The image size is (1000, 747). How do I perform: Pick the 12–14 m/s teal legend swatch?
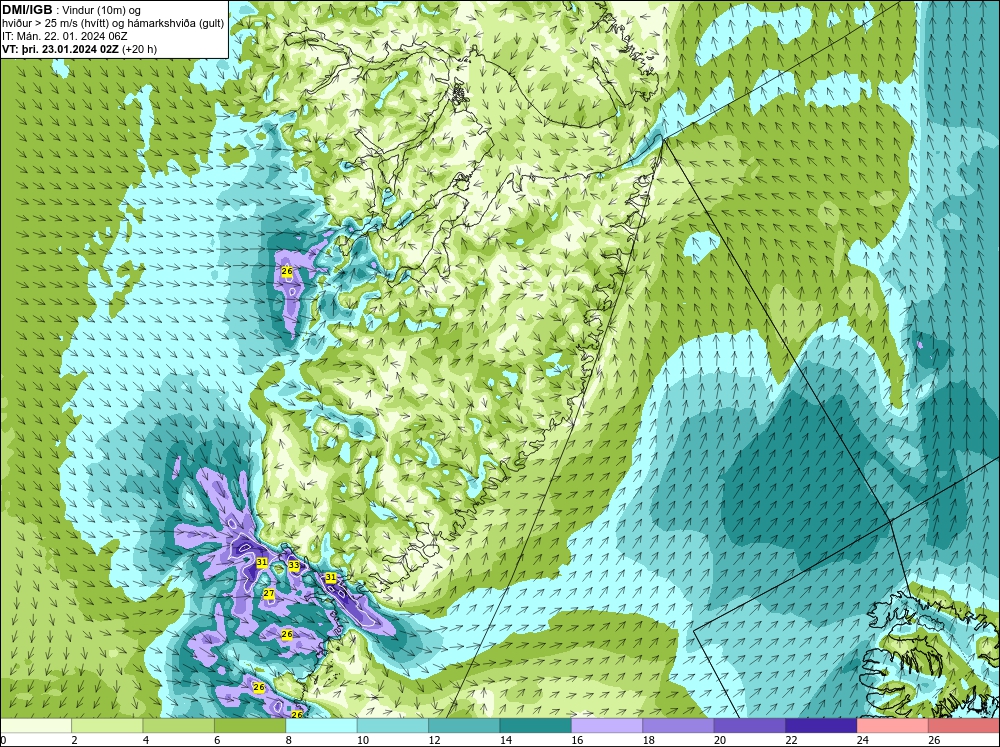(x=464, y=726)
